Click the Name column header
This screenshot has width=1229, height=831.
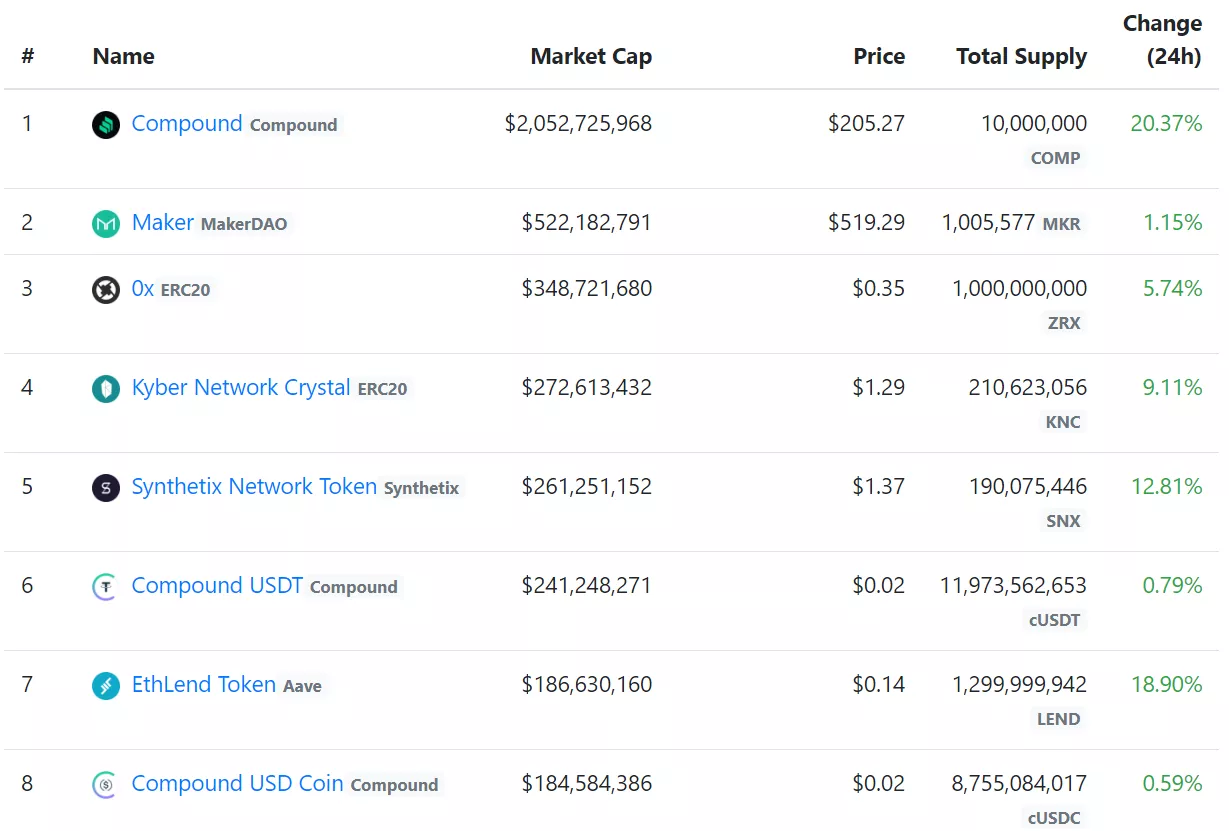pyautogui.click(x=124, y=57)
